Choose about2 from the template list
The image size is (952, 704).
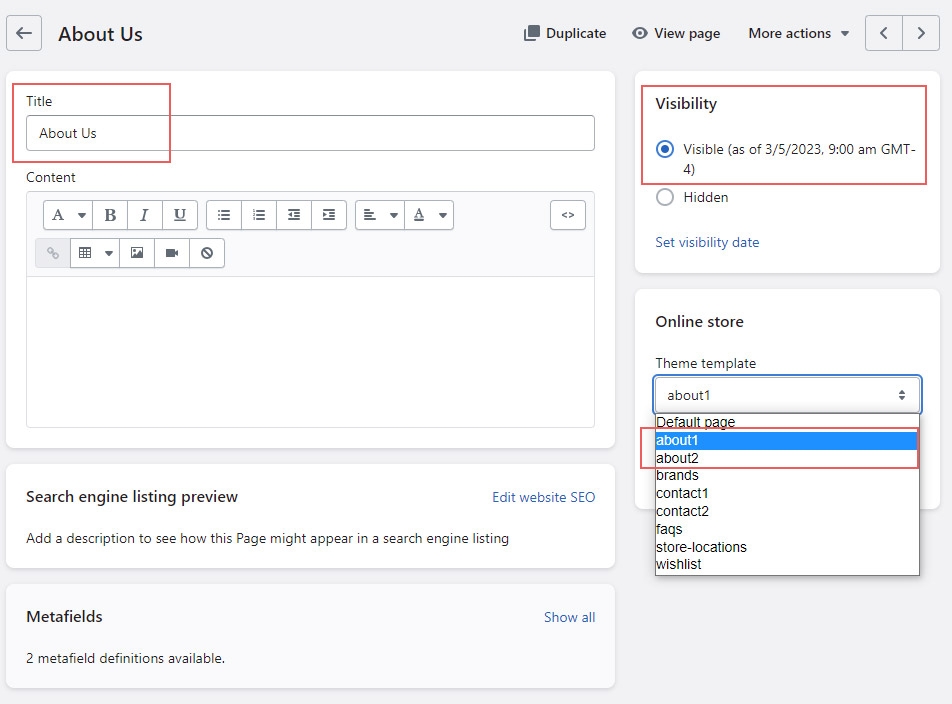[677, 458]
